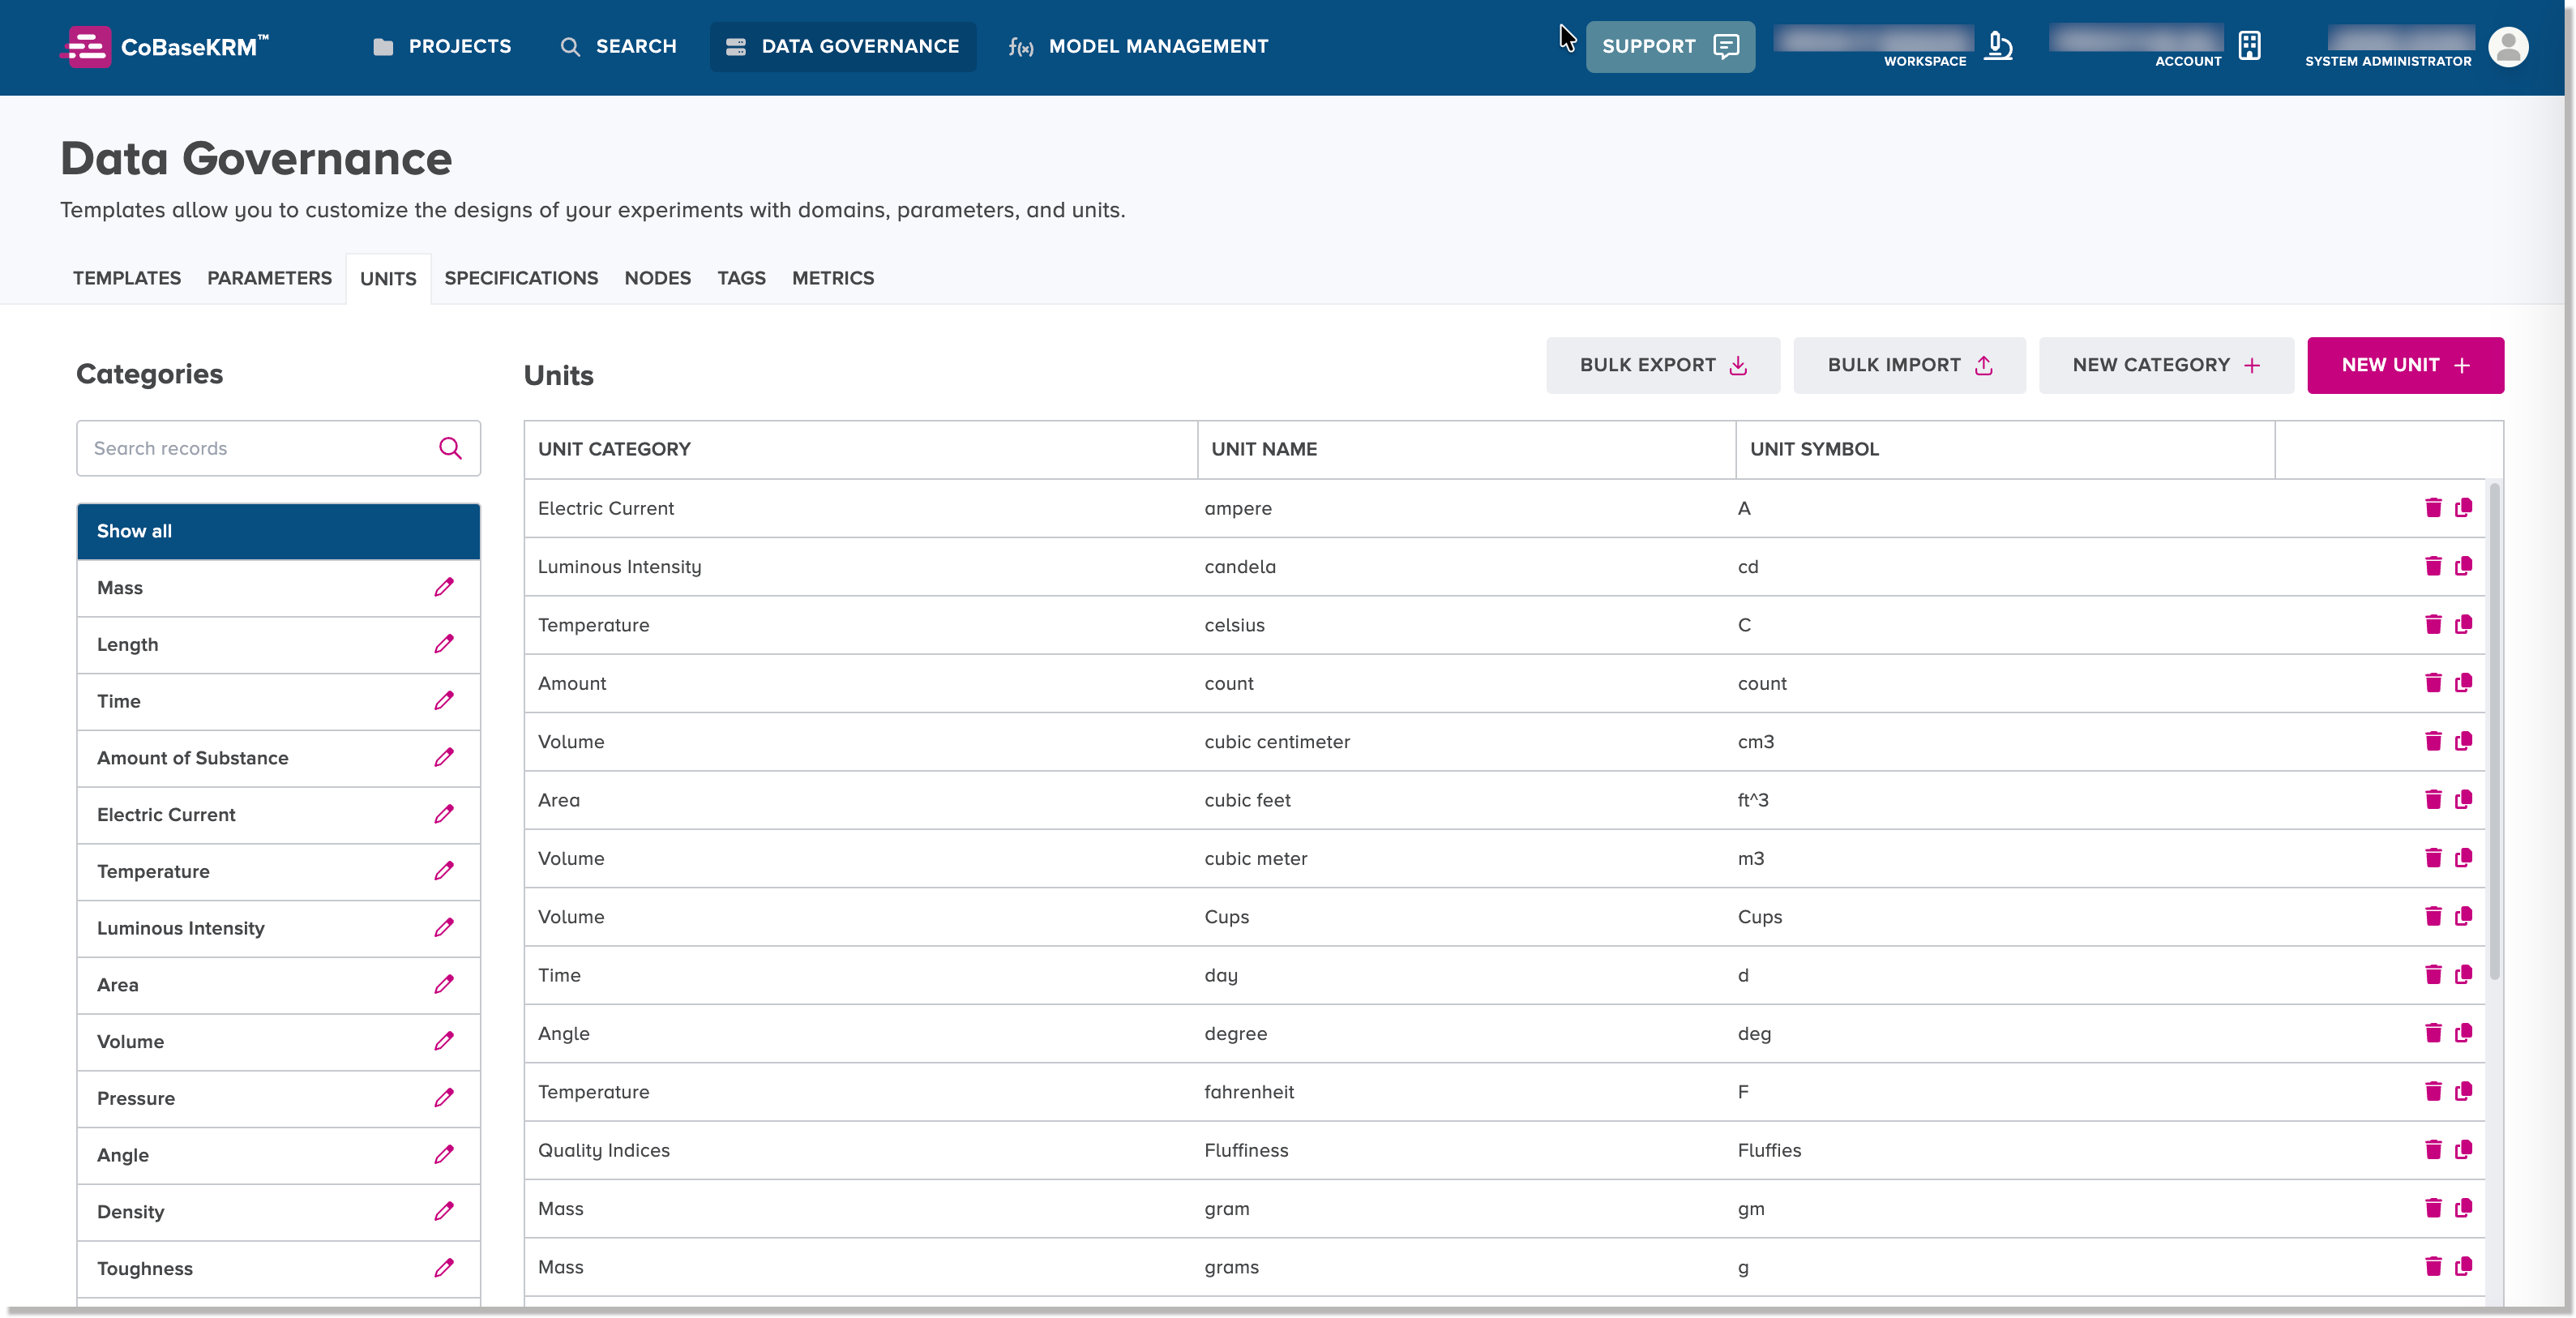2576x1318 pixels.
Task: Click the New Unit button
Action: 2405,365
